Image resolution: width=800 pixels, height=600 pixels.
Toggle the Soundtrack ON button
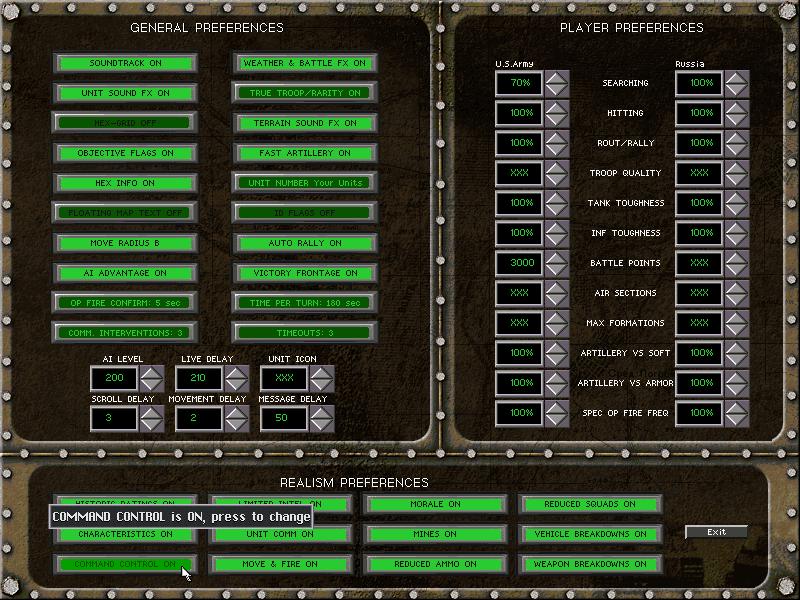tap(125, 63)
